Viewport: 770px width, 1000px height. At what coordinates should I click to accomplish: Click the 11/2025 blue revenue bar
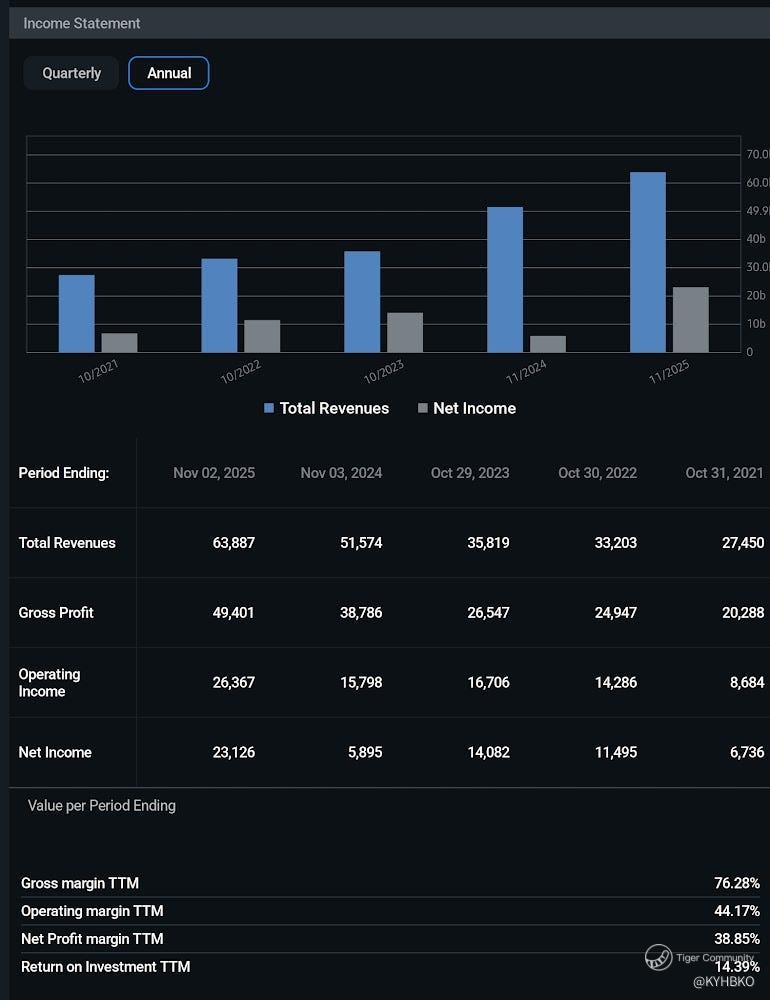coord(648,262)
